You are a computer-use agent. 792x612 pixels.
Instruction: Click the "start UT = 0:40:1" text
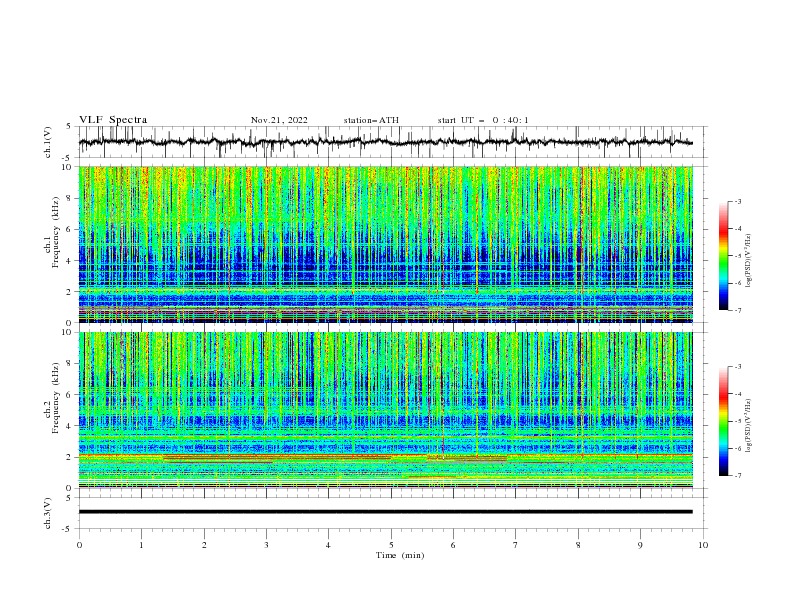483,120
